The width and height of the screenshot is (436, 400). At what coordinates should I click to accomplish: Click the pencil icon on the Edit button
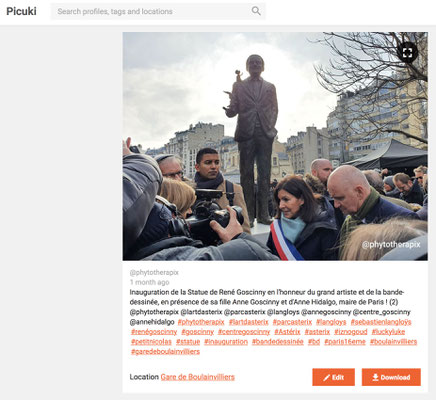(x=327, y=377)
